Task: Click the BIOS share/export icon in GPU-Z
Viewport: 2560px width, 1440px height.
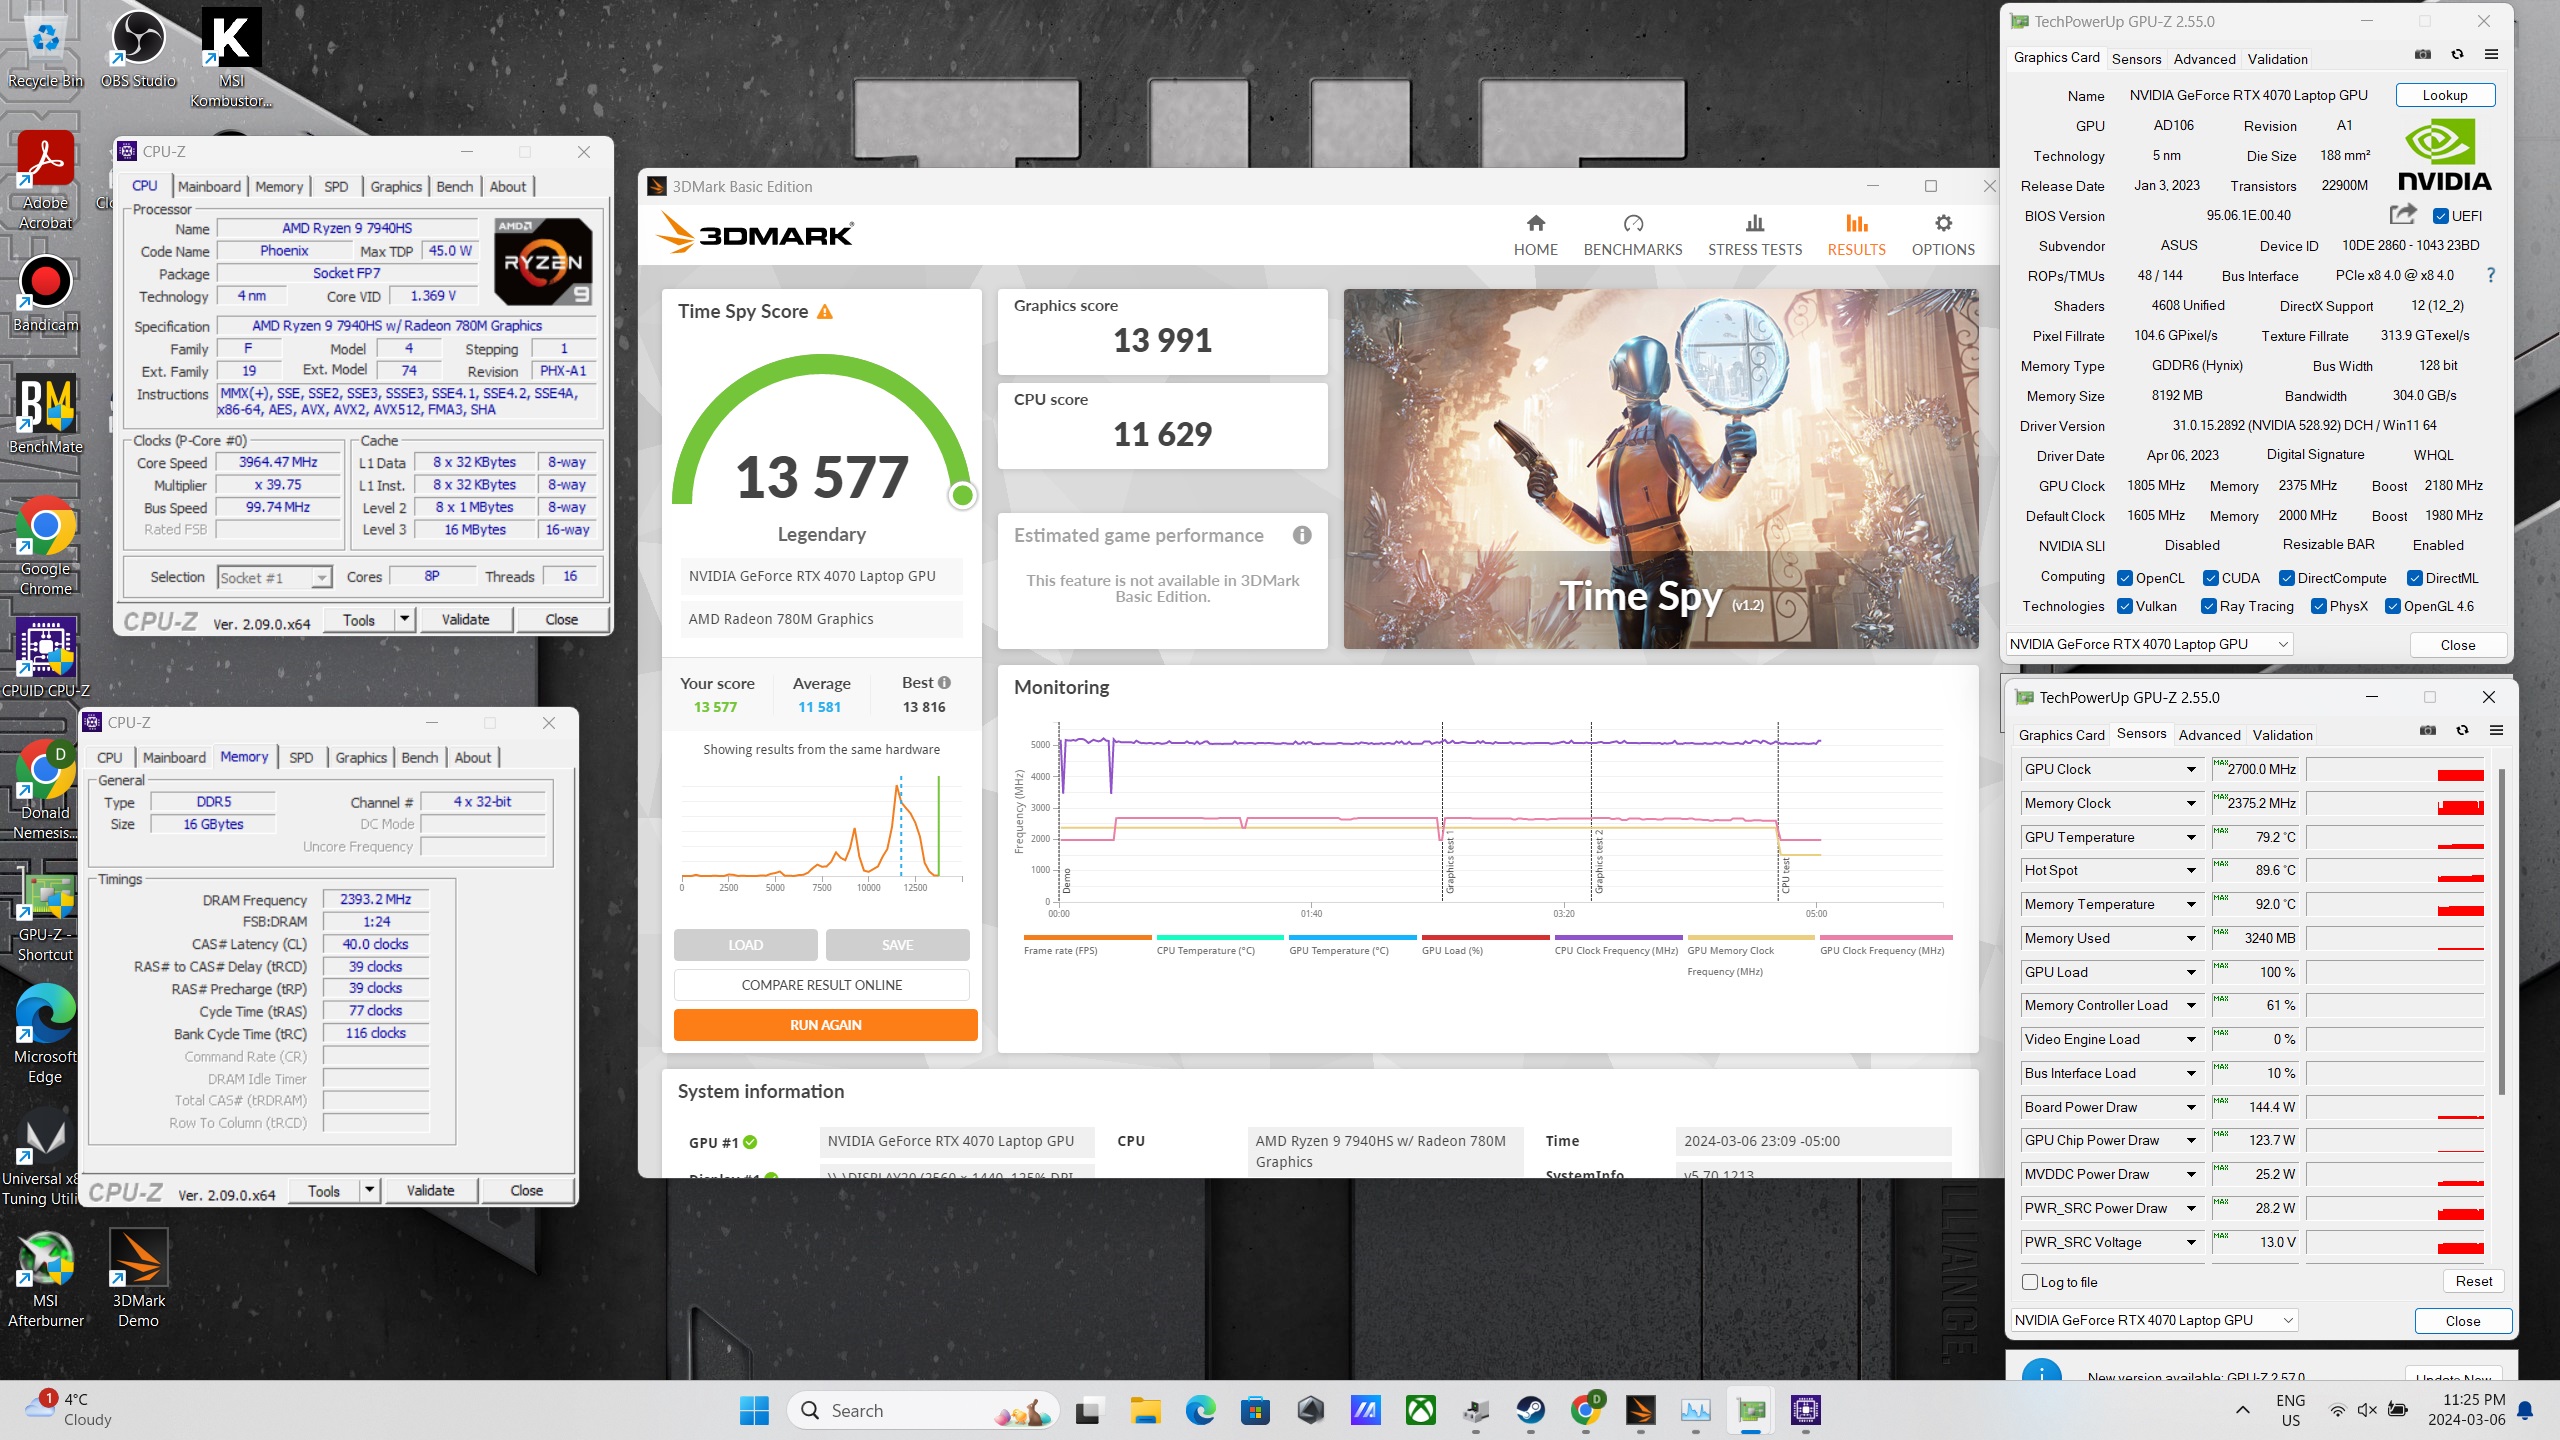Action: point(2403,214)
